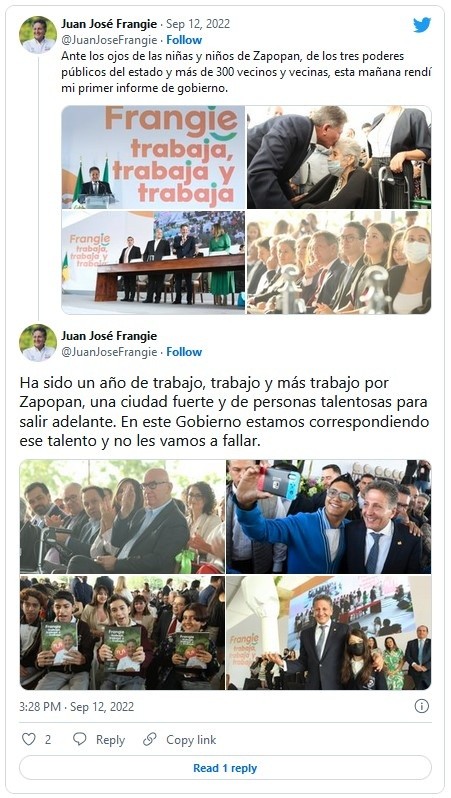
Task: Open the selfie photo with blue jacket student
Action: pyautogui.click(x=328, y=517)
